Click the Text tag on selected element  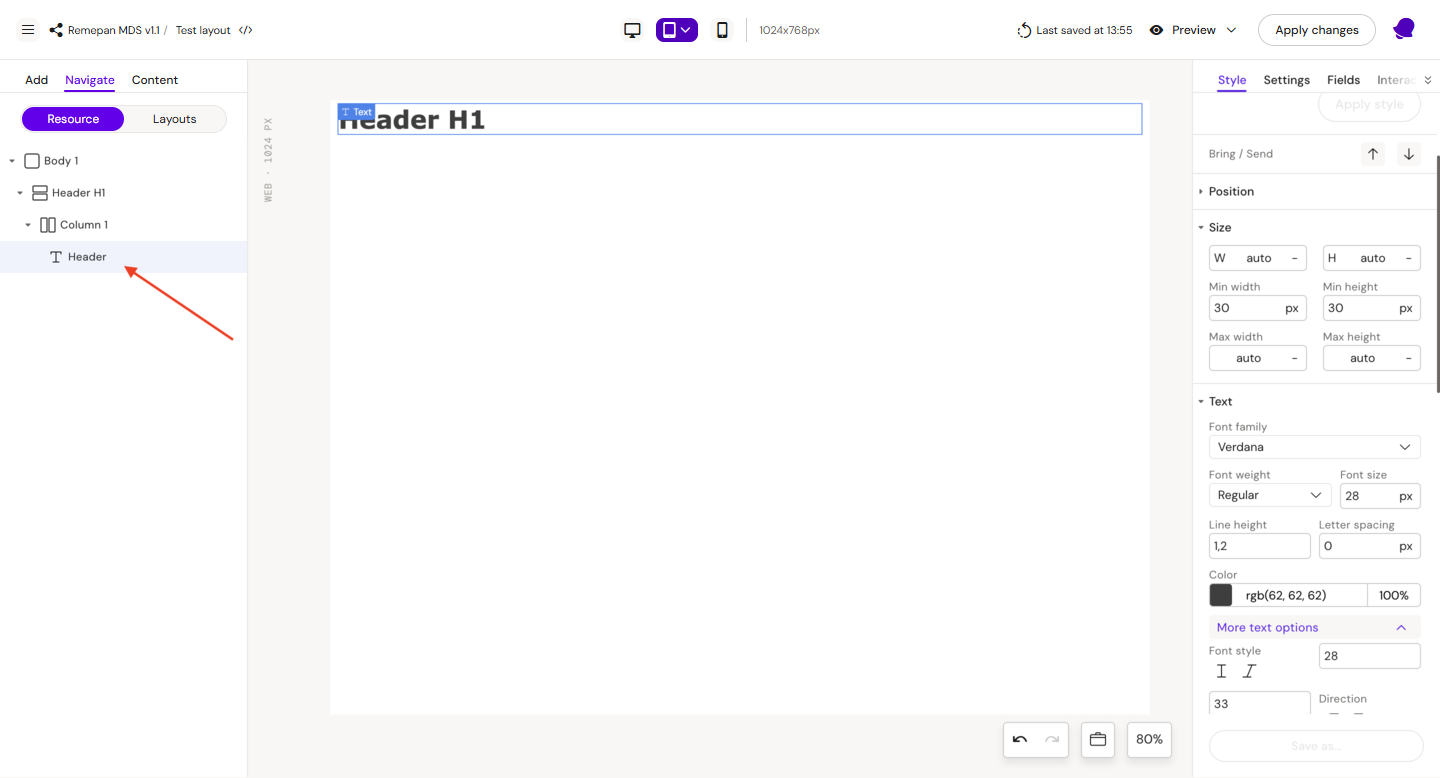pyautogui.click(x=356, y=112)
